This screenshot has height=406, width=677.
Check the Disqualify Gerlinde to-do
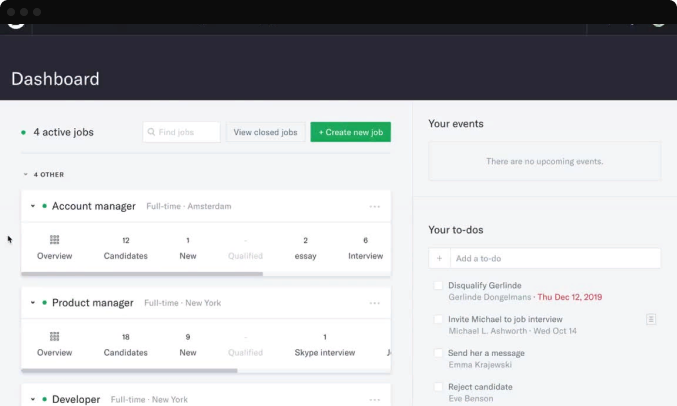(438, 286)
